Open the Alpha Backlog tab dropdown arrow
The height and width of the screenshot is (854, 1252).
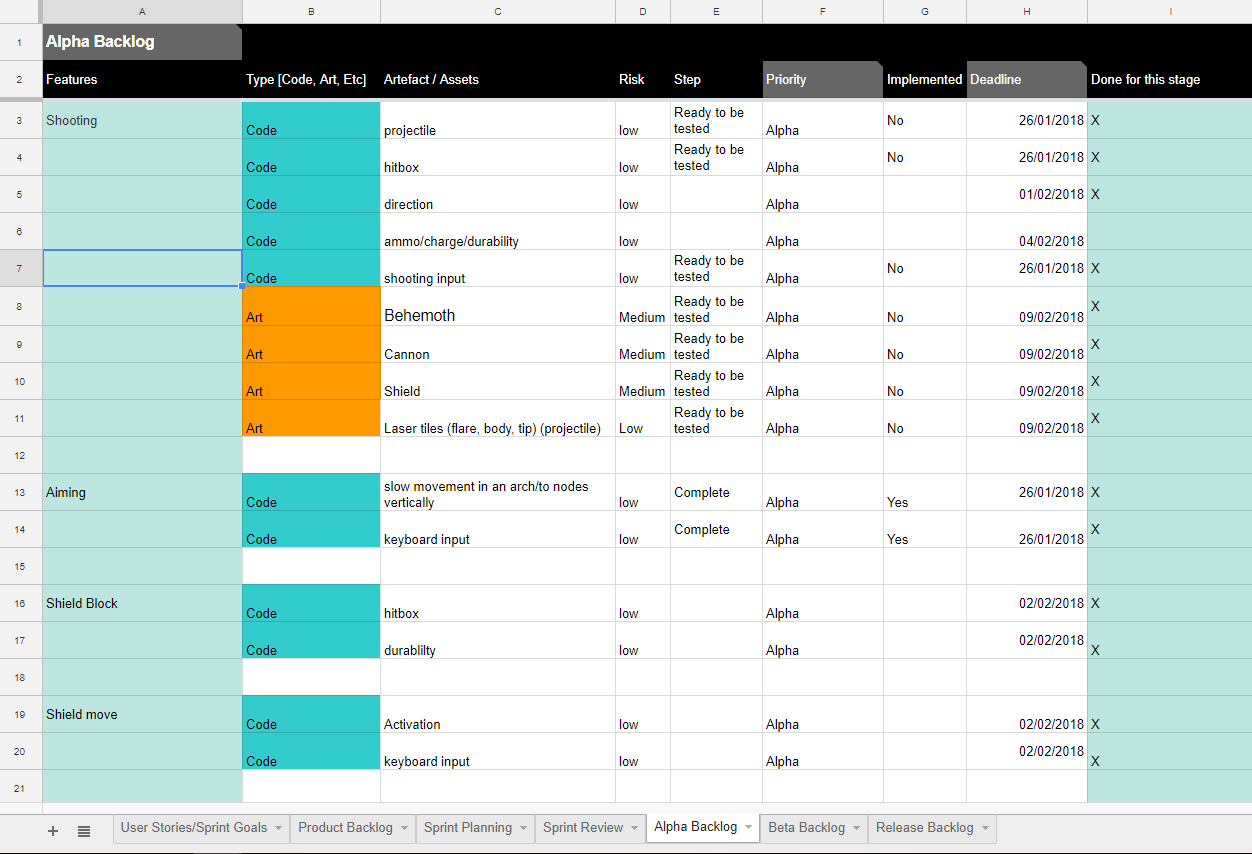(x=748, y=828)
